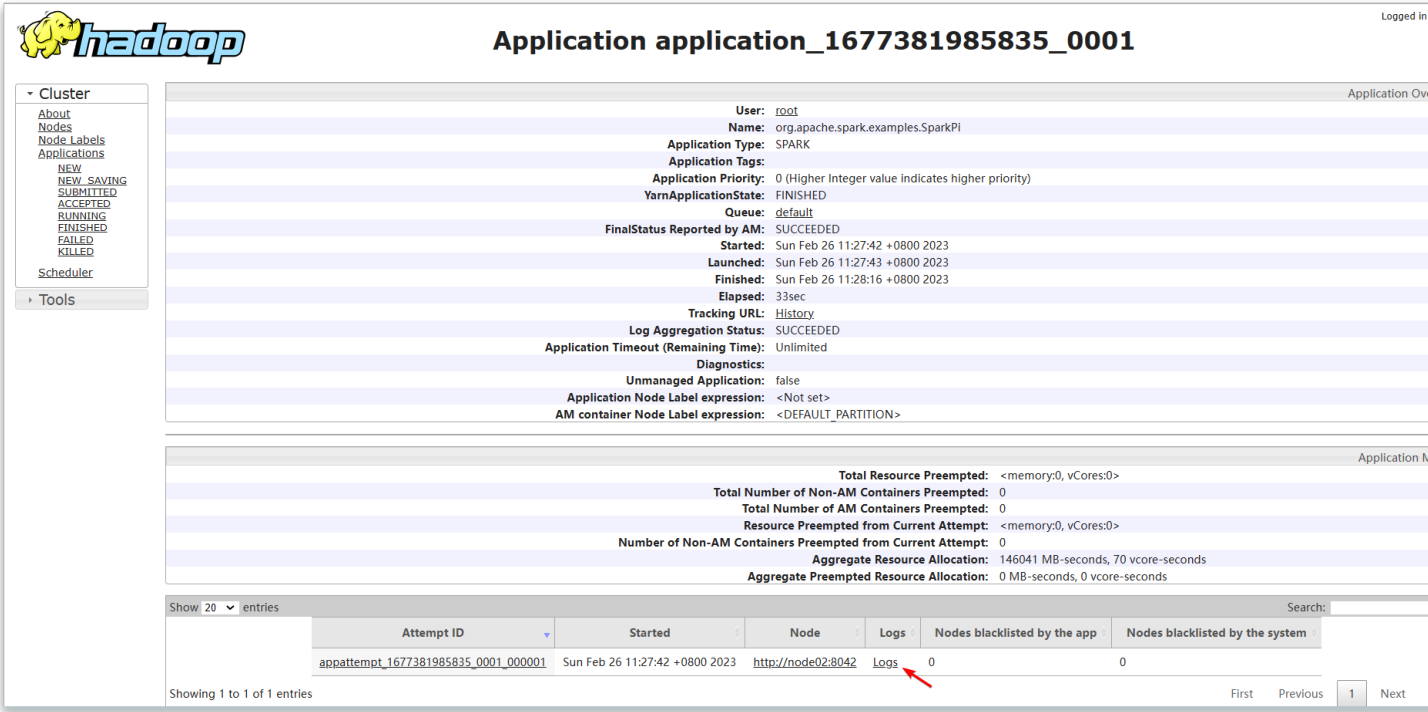Image resolution: width=1428 pixels, height=712 pixels.
Task: Sort by Attempt ID column
Action: click(433, 633)
